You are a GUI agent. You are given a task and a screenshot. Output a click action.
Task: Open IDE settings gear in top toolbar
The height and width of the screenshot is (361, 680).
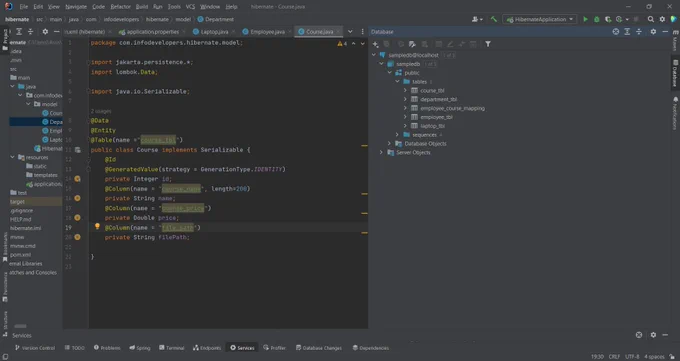[662, 19]
